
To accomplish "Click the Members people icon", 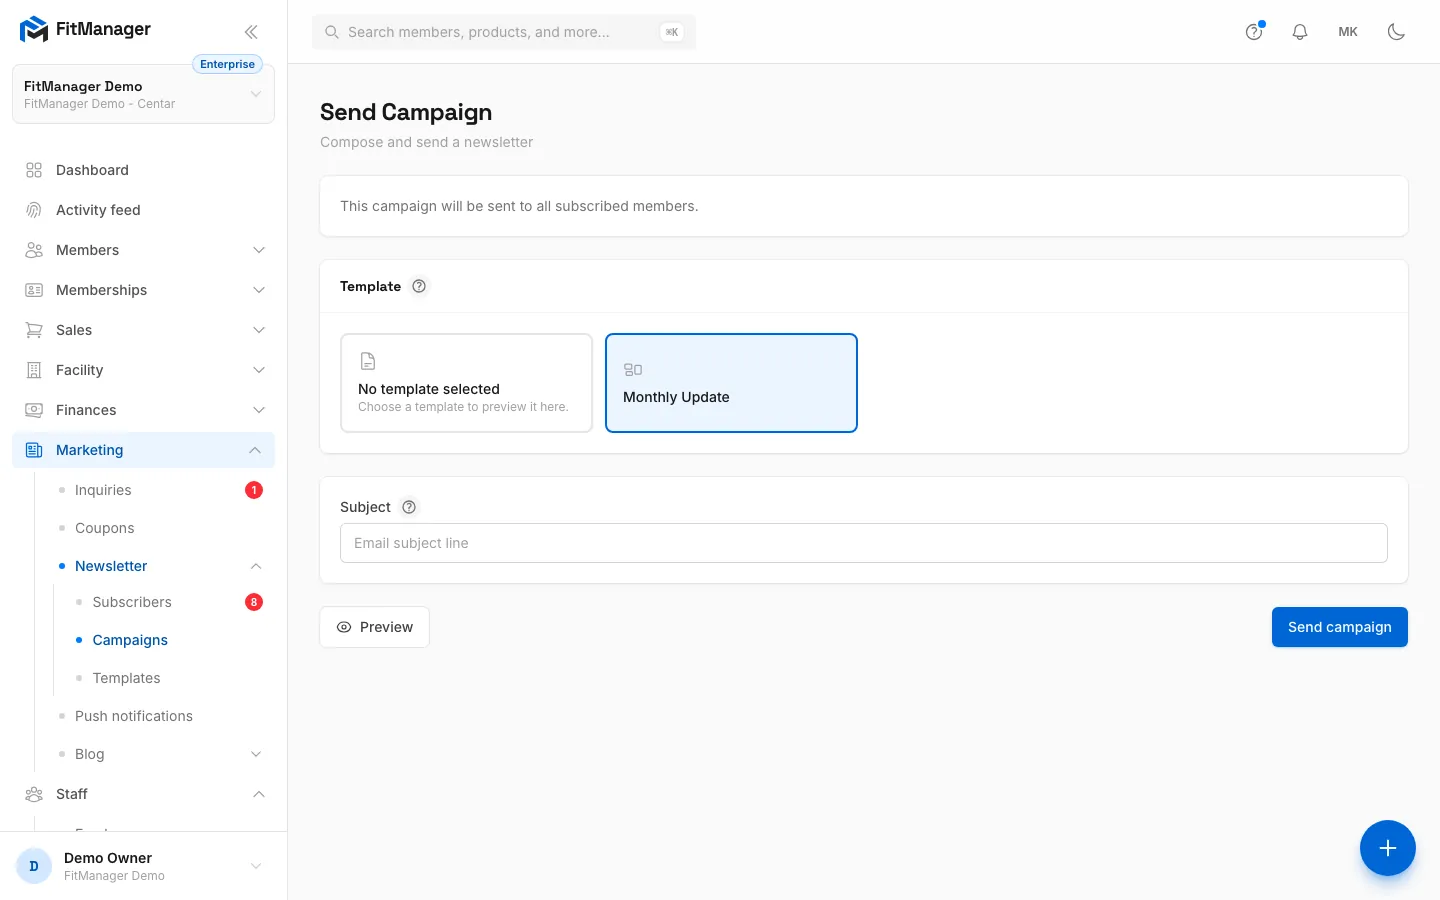I will pos(34,250).
